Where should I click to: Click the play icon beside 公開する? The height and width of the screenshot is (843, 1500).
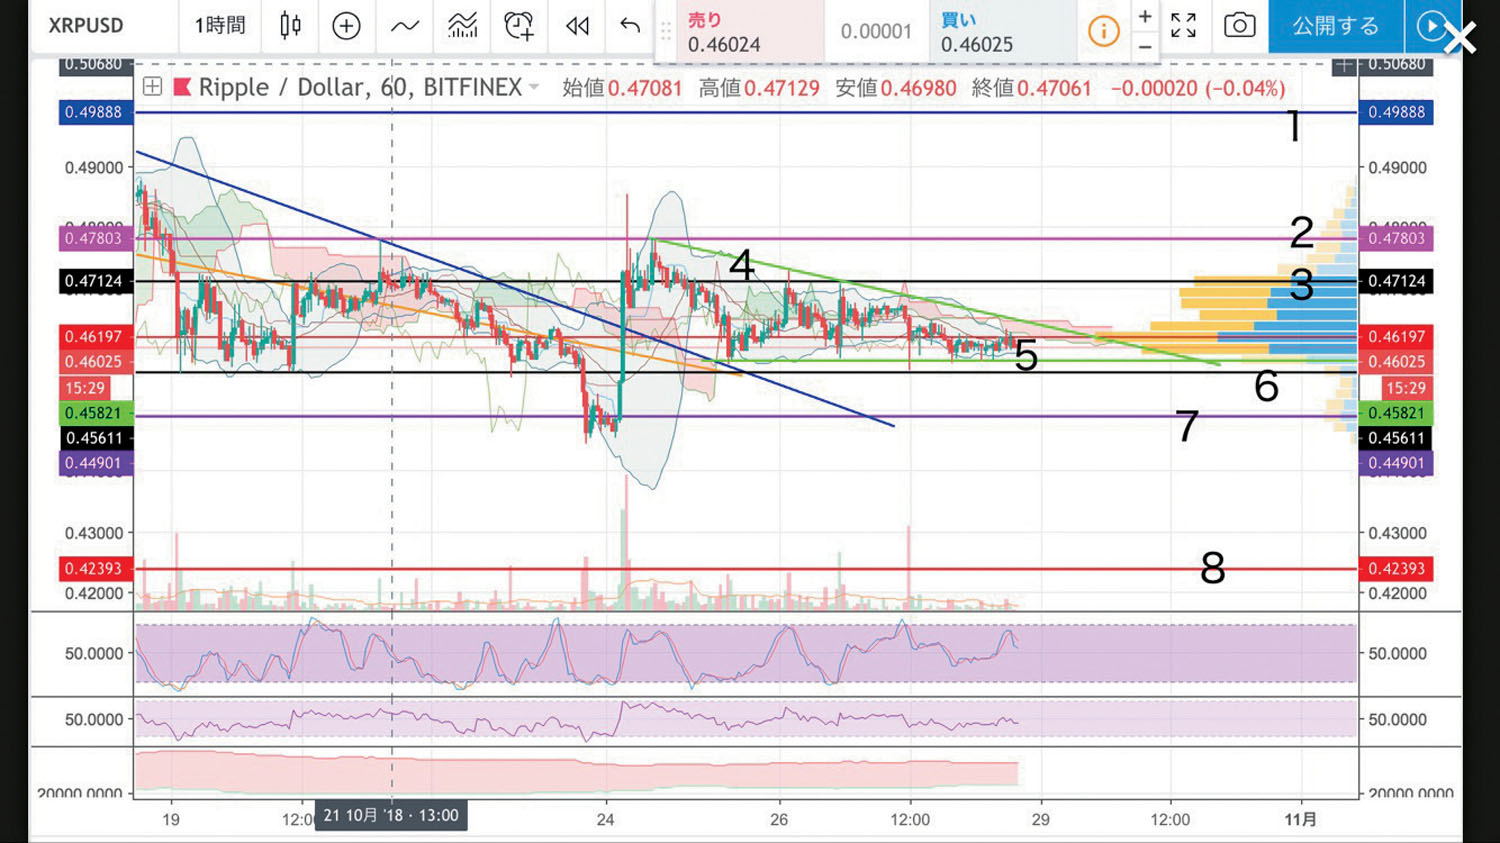coord(1431,26)
